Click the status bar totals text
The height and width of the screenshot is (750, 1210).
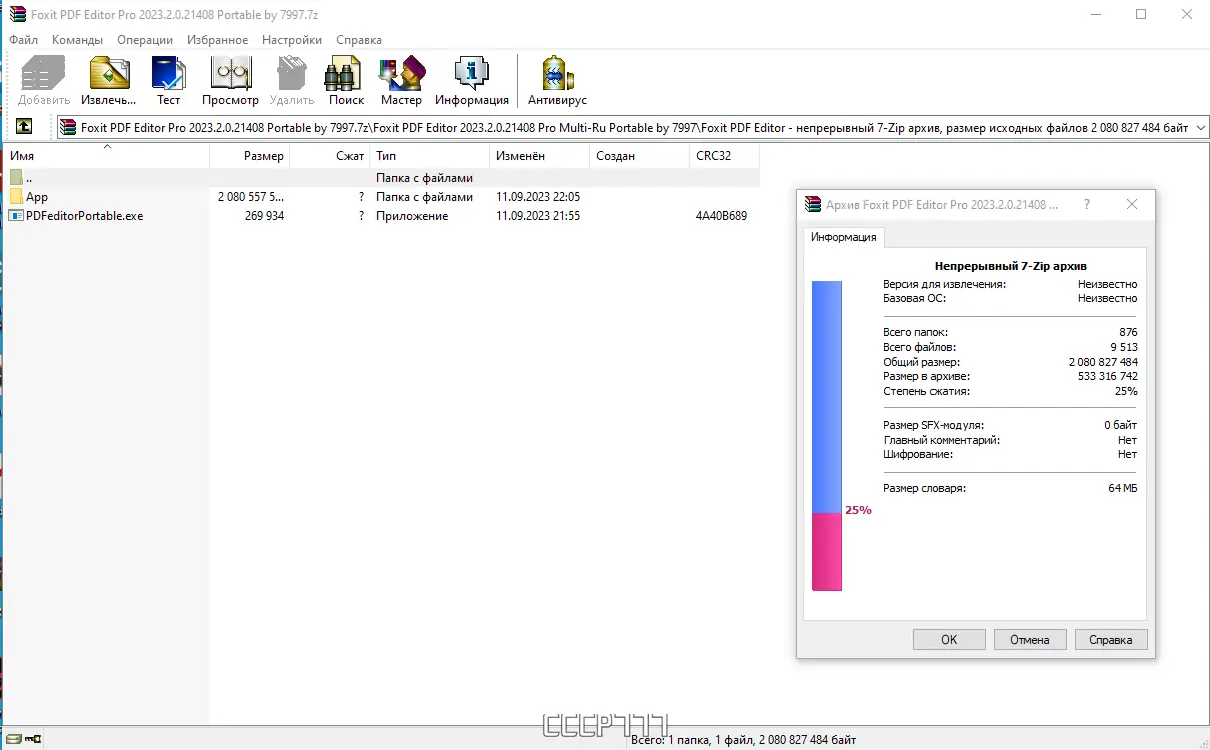click(743, 740)
